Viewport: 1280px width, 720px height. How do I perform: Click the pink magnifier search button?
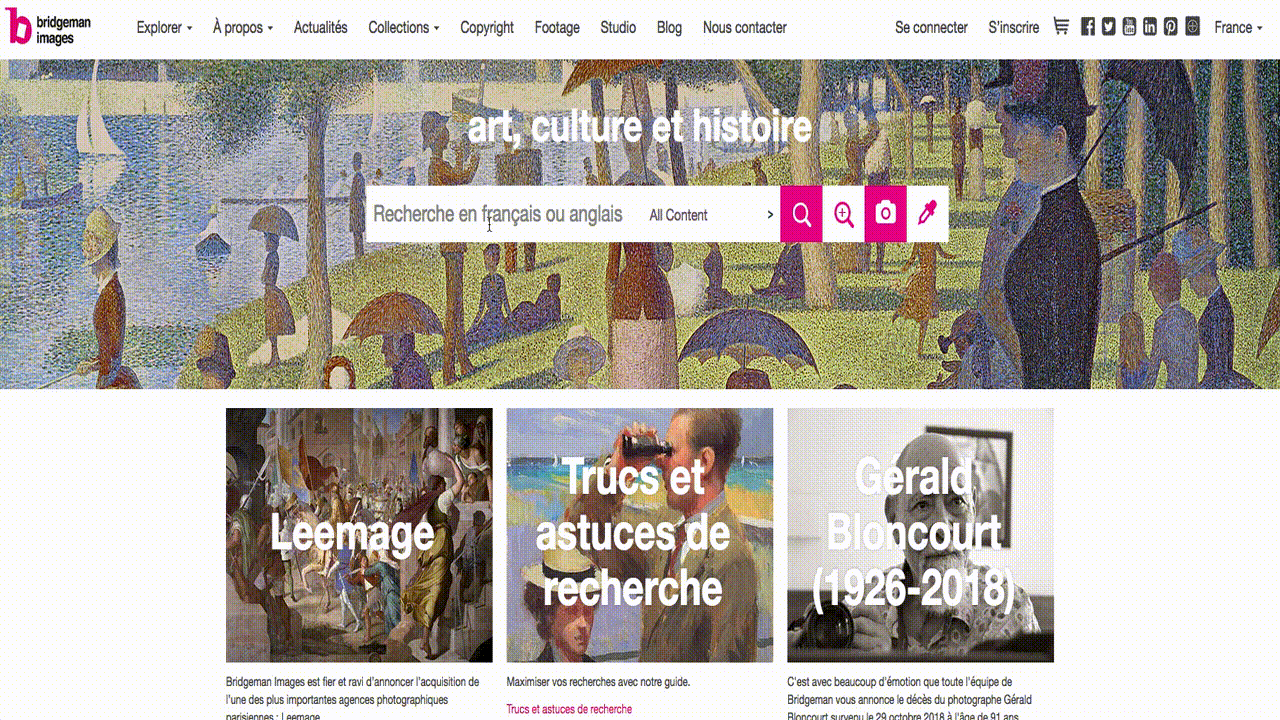(x=801, y=214)
